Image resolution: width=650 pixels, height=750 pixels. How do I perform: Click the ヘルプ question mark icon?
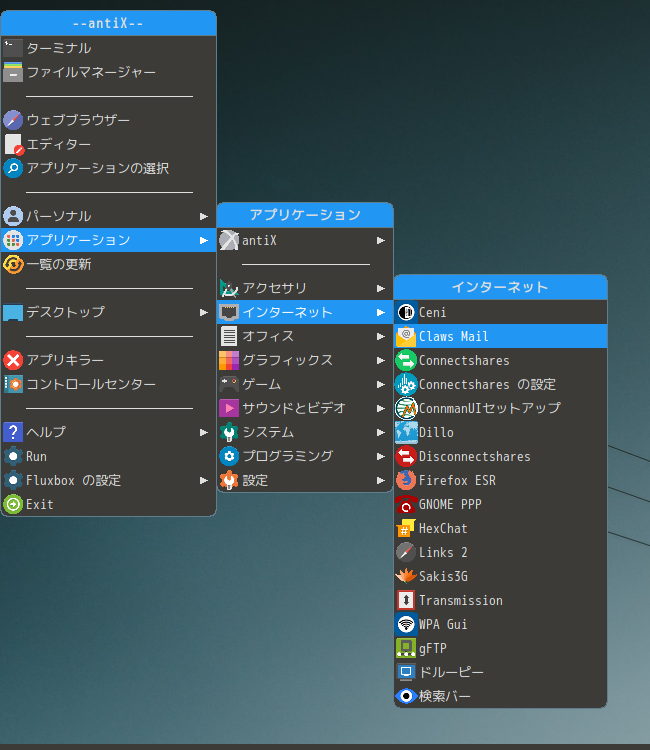13,432
